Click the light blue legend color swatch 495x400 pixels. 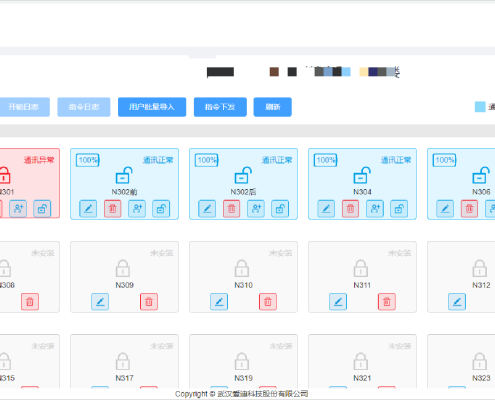pos(480,107)
